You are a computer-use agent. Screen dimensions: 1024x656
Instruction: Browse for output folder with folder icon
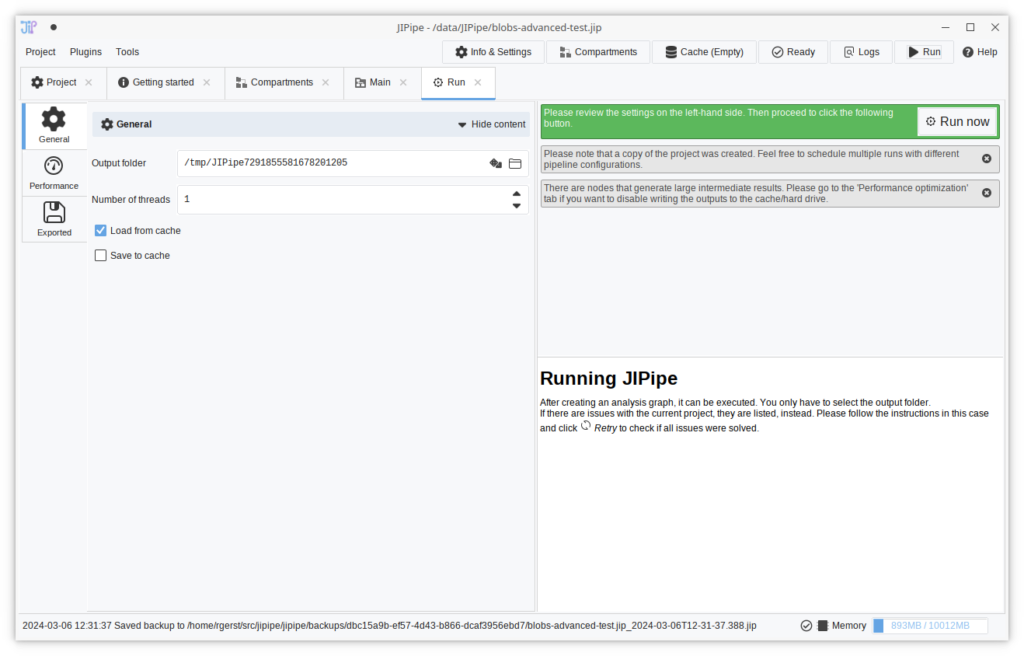click(x=515, y=163)
